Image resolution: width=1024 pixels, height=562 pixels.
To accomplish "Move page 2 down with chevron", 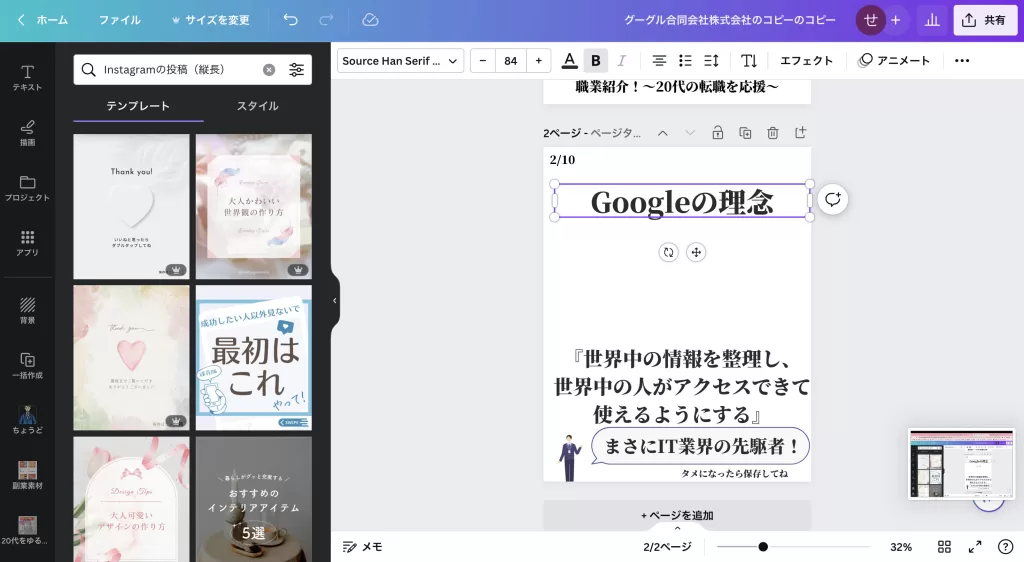I will pyautogui.click(x=690, y=133).
